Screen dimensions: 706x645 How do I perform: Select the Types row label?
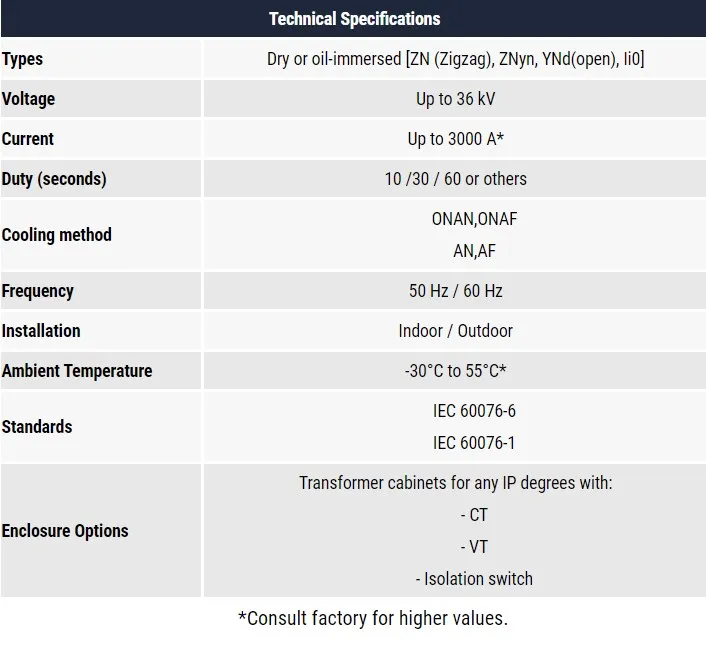[x=23, y=59]
